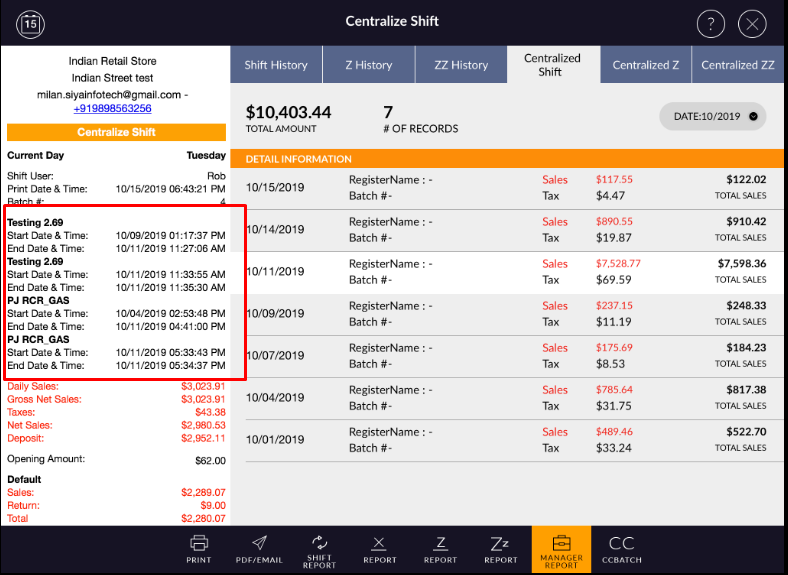Open the ZZ History tab
The image size is (788, 575).
(461, 65)
